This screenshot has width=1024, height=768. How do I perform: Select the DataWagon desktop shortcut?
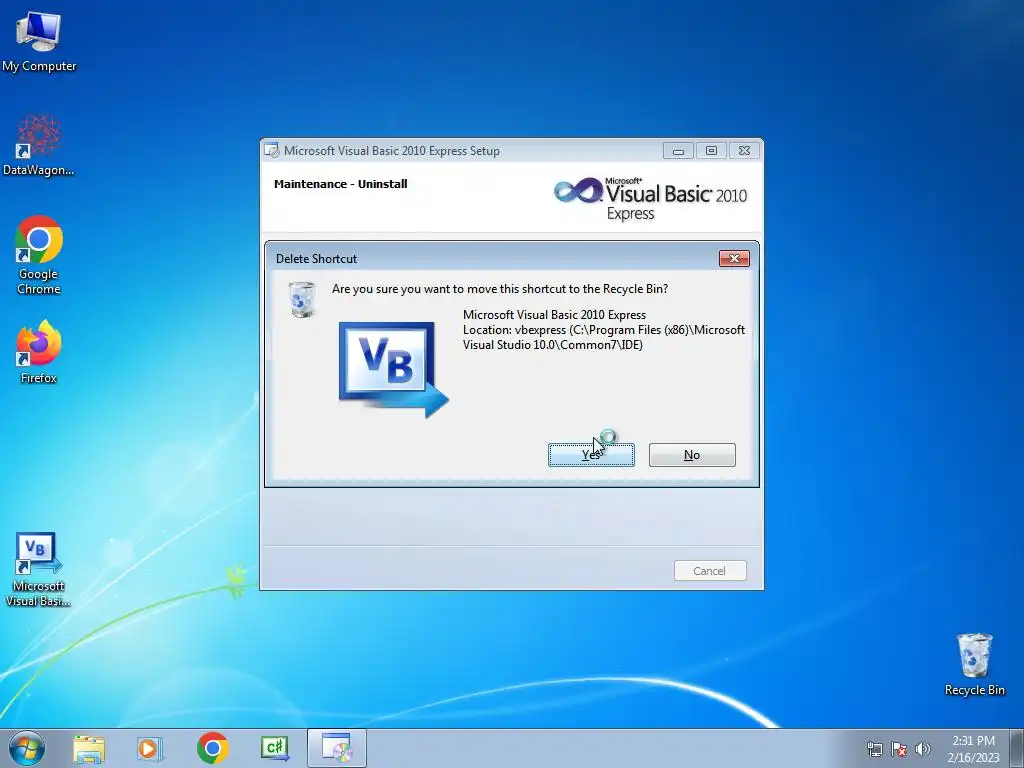click(x=39, y=146)
